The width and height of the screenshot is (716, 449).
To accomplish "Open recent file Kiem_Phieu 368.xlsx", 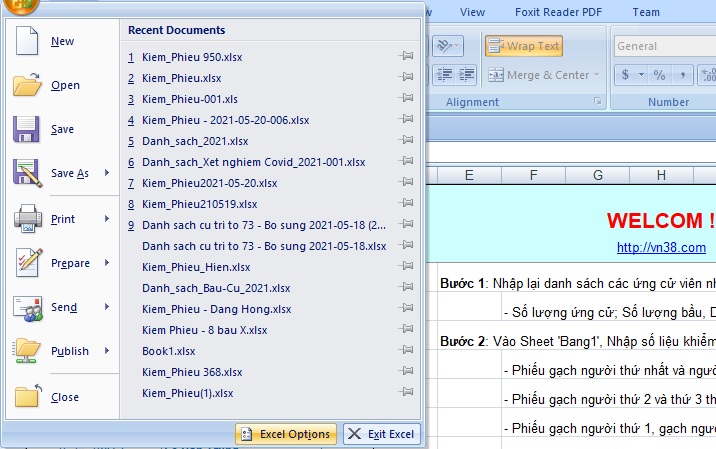I will [x=182, y=372].
